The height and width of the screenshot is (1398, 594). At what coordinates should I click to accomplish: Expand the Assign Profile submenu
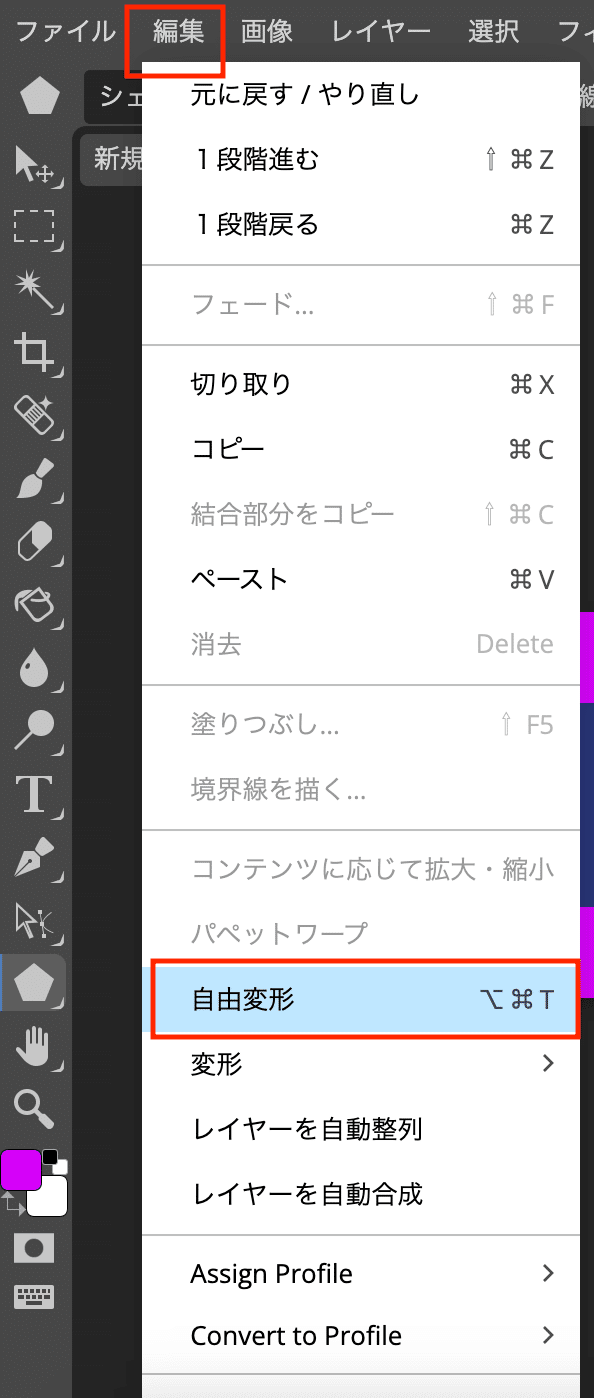(361, 1274)
